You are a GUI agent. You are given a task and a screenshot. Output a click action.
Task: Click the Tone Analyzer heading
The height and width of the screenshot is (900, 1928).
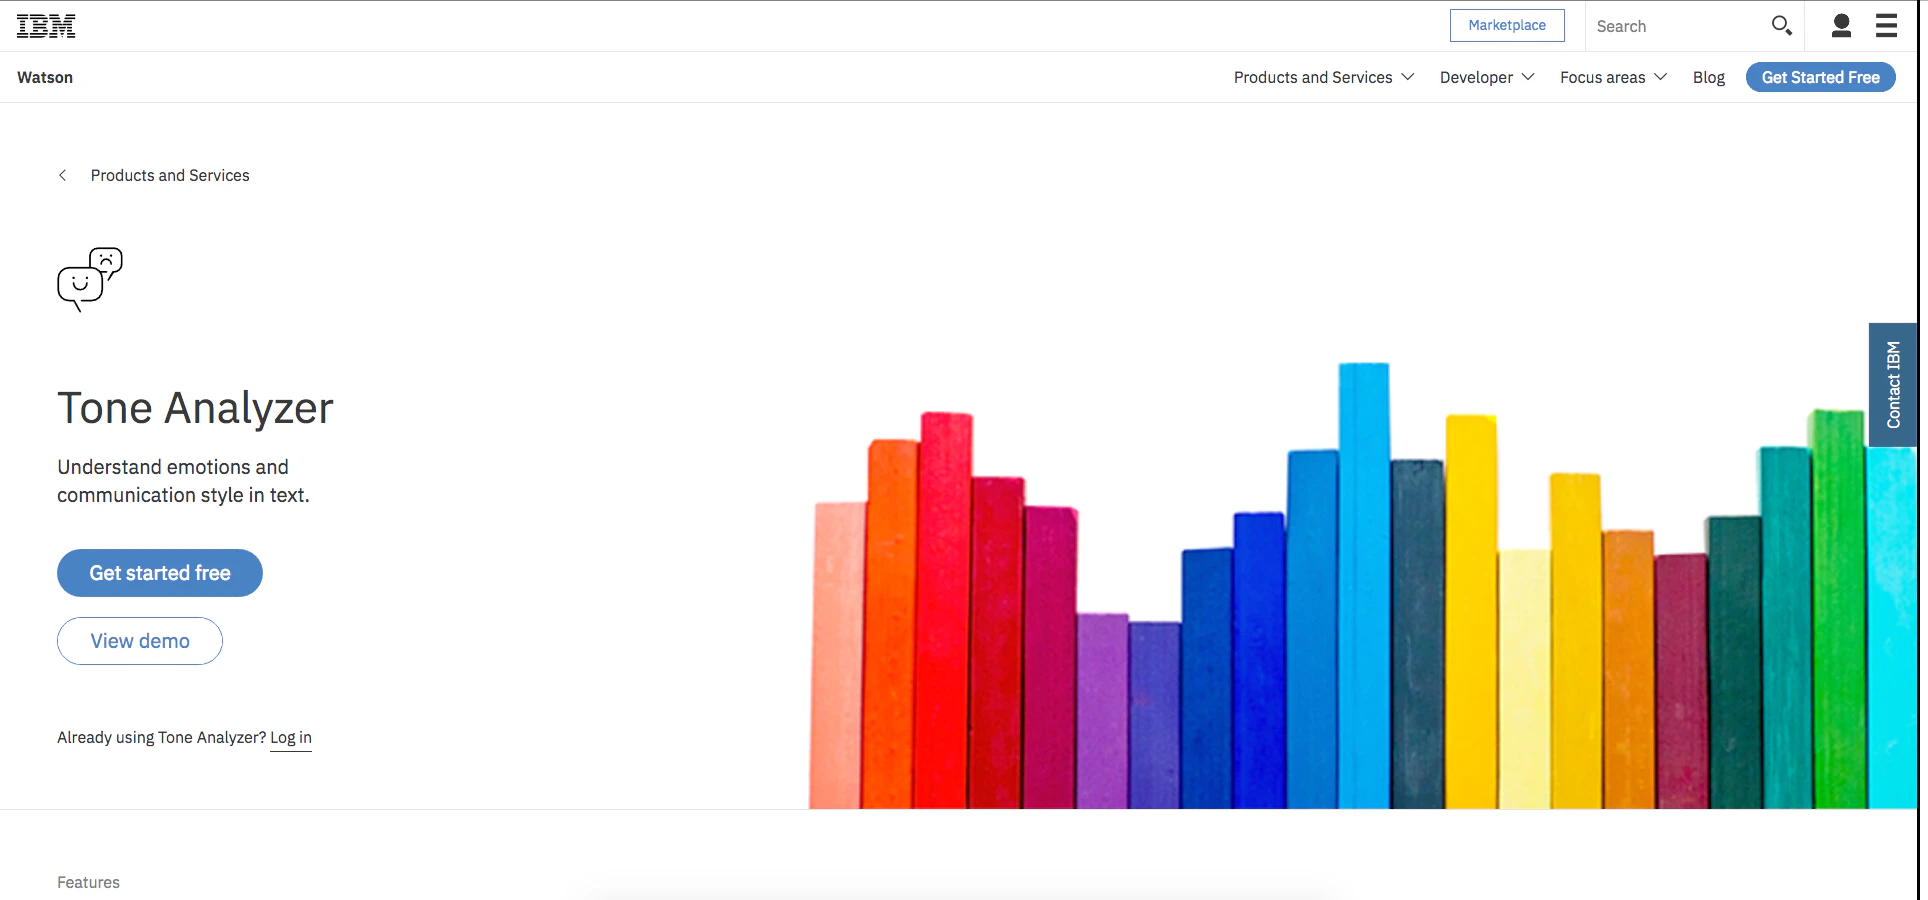(195, 408)
